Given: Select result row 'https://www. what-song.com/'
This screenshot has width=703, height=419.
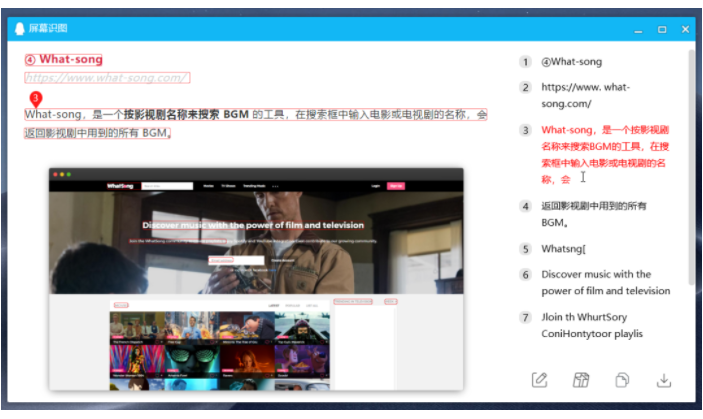Looking at the screenshot, I should click(586, 95).
